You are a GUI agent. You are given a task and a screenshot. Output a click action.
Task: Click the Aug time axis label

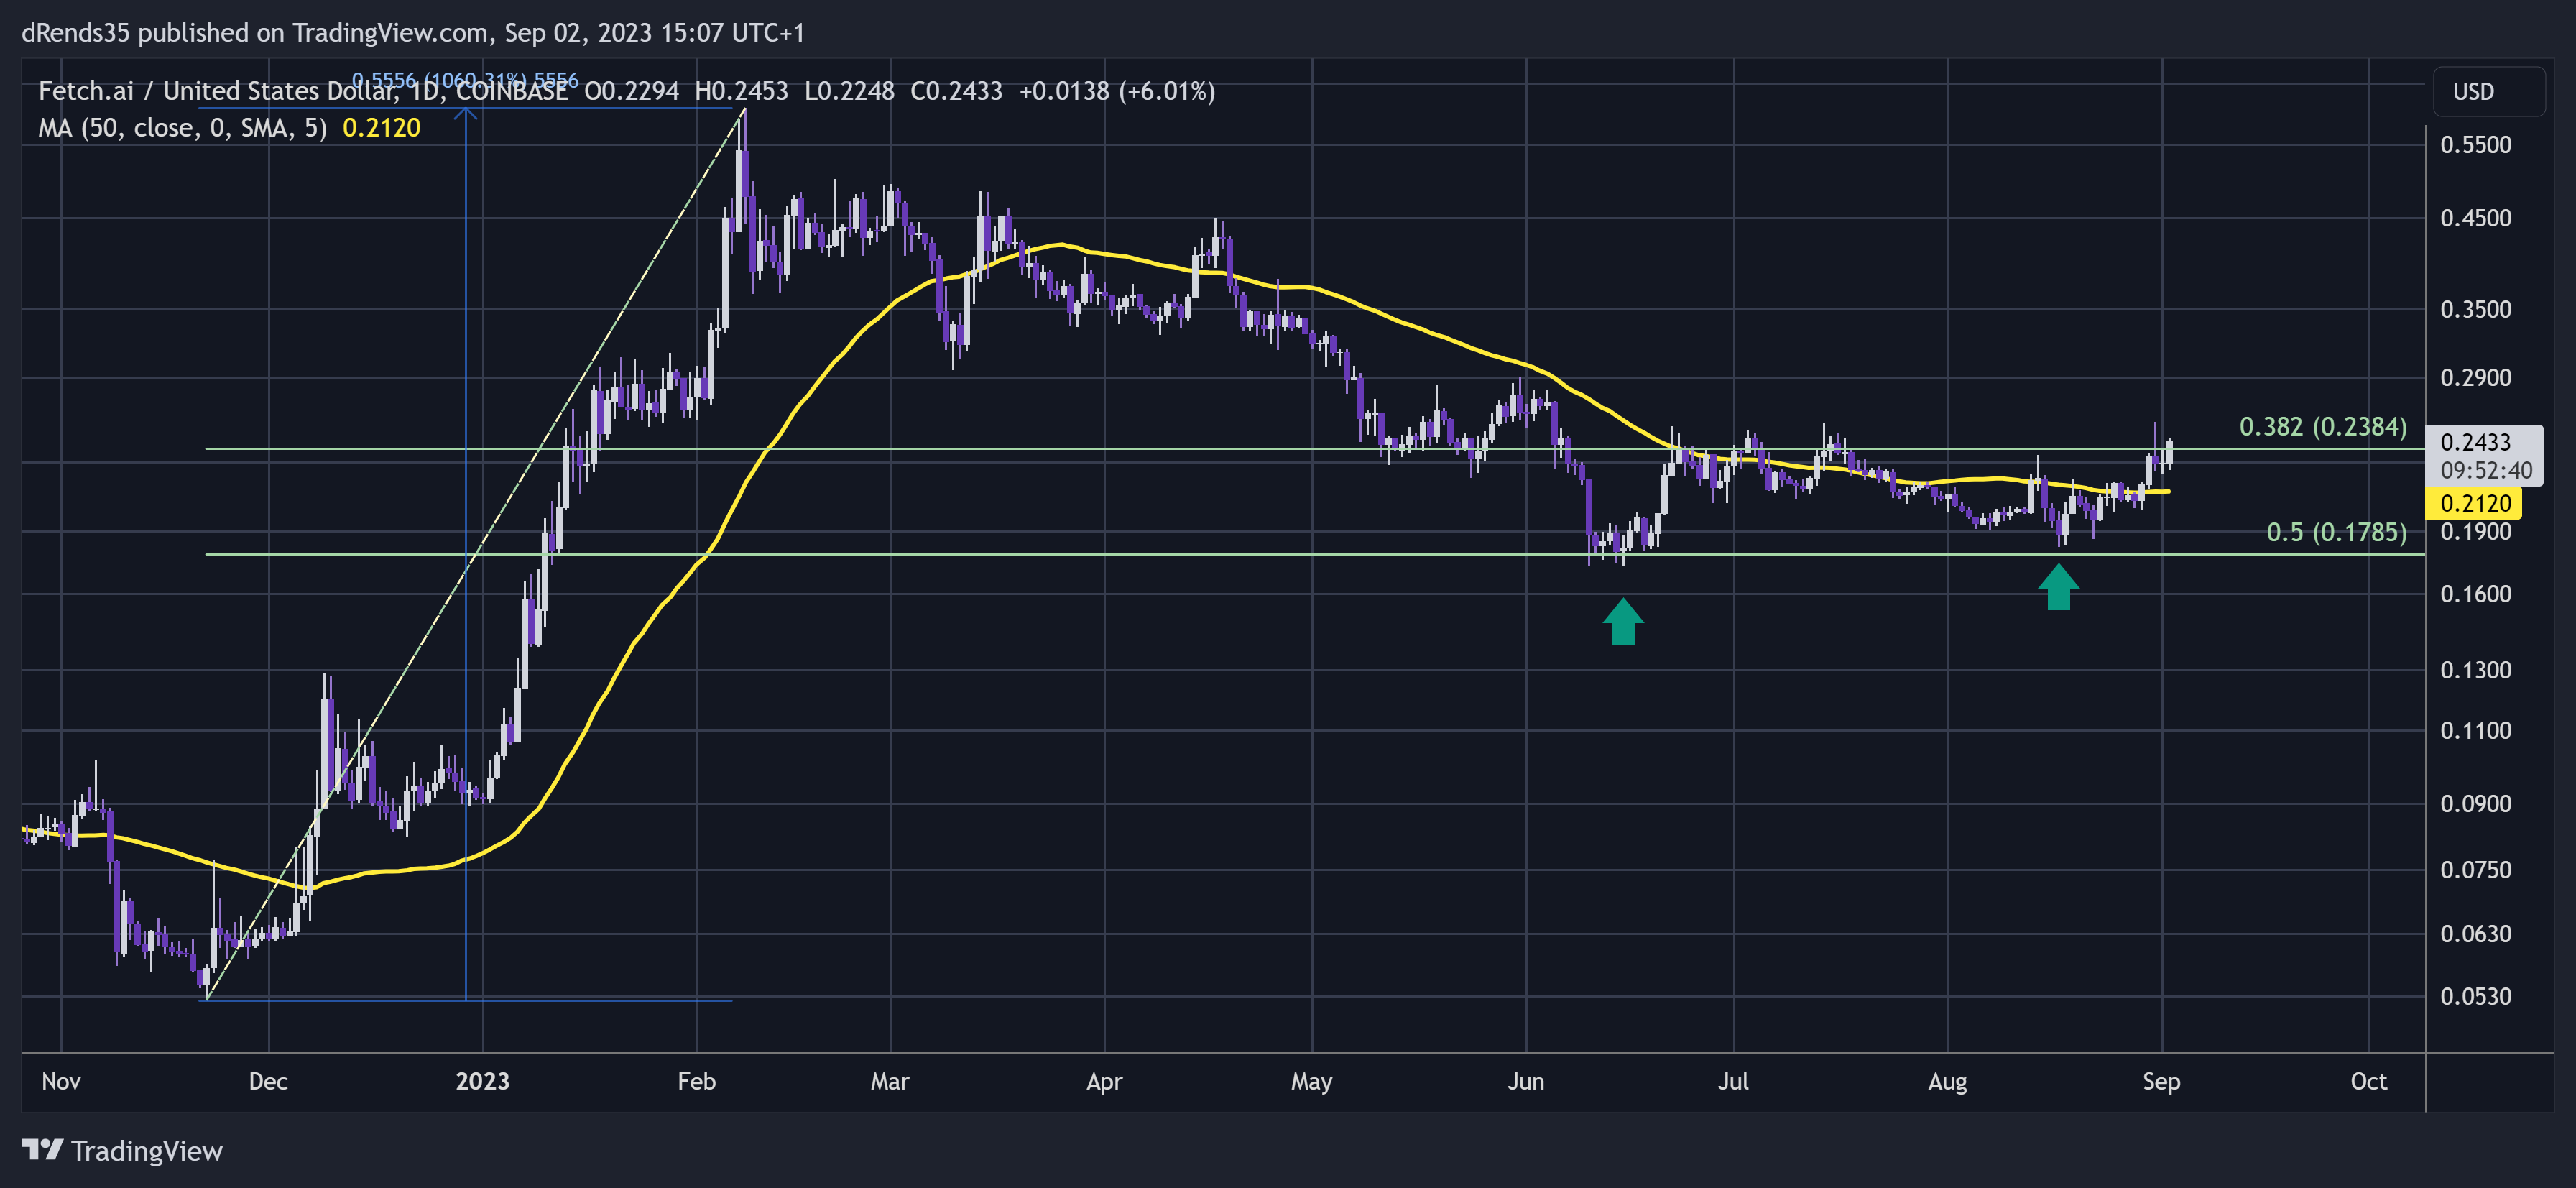(1947, 1082)
